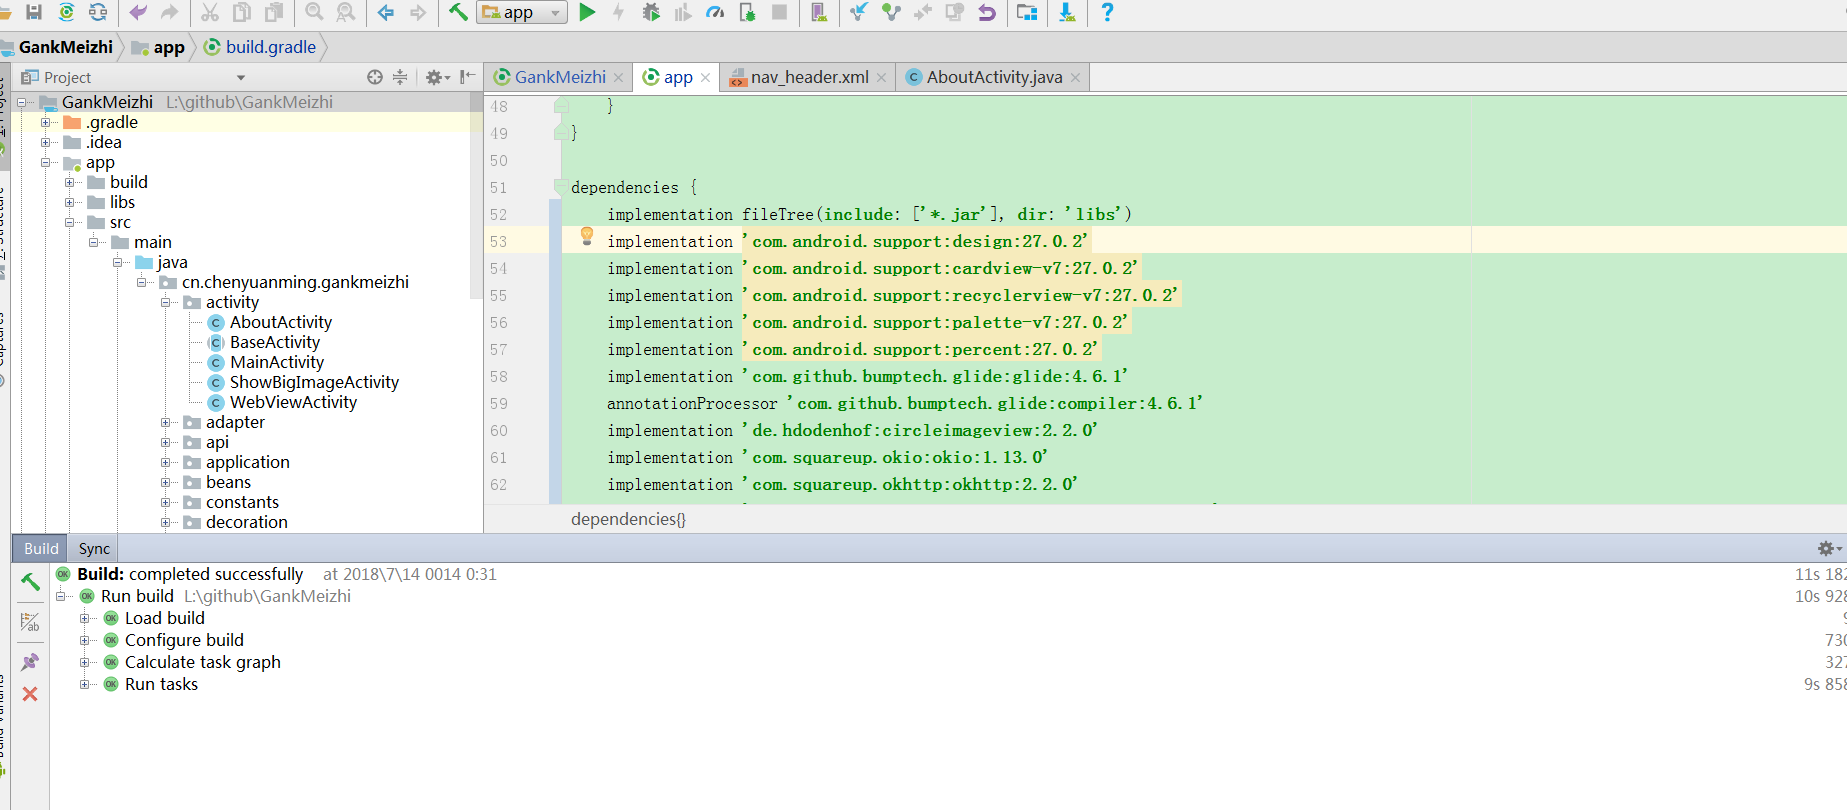Click Collapse All icon in Project panel
This screenshot has height=810, width=1847.
[x=400, y=77]
